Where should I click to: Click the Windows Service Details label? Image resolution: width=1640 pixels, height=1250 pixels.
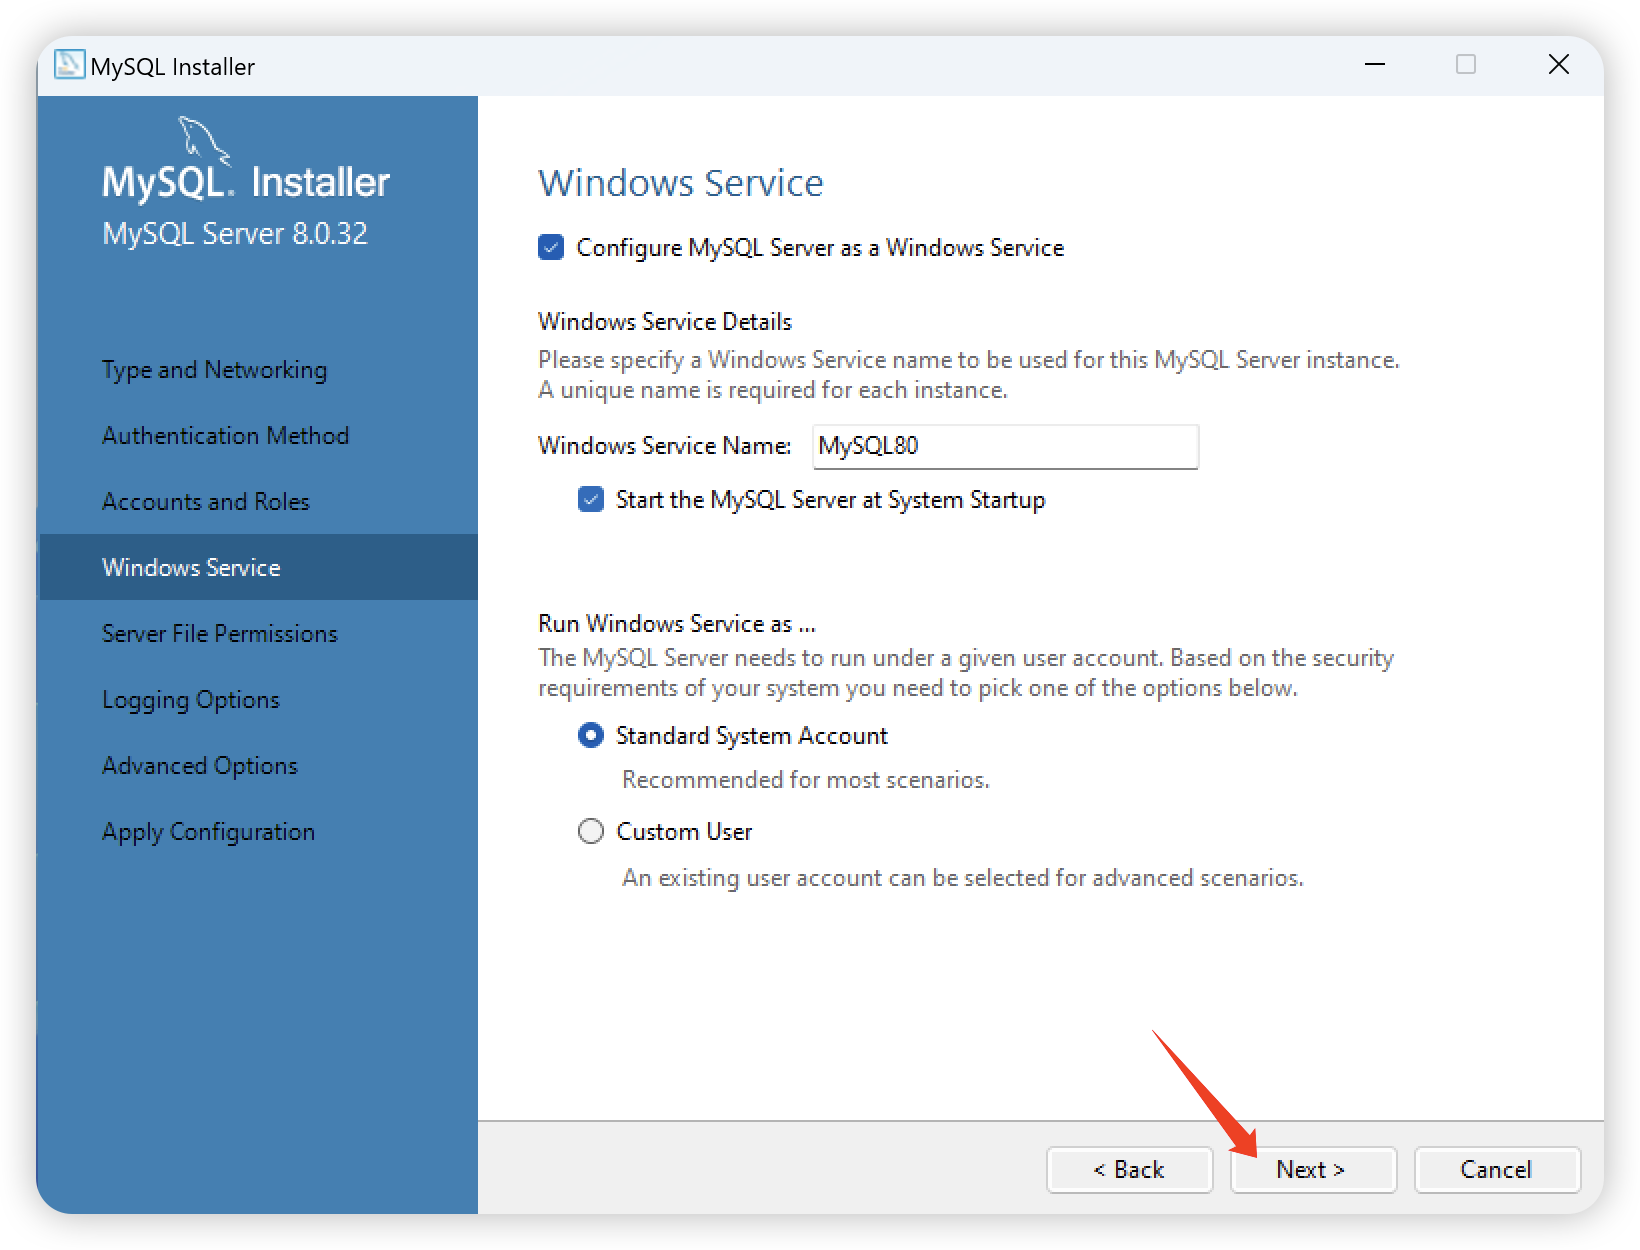click(x=665, y=321)
